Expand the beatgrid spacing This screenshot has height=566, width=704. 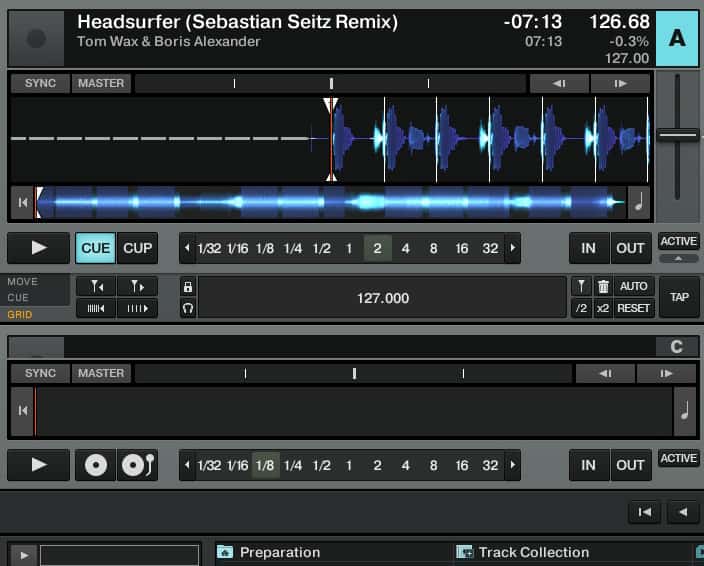[137, 308]
